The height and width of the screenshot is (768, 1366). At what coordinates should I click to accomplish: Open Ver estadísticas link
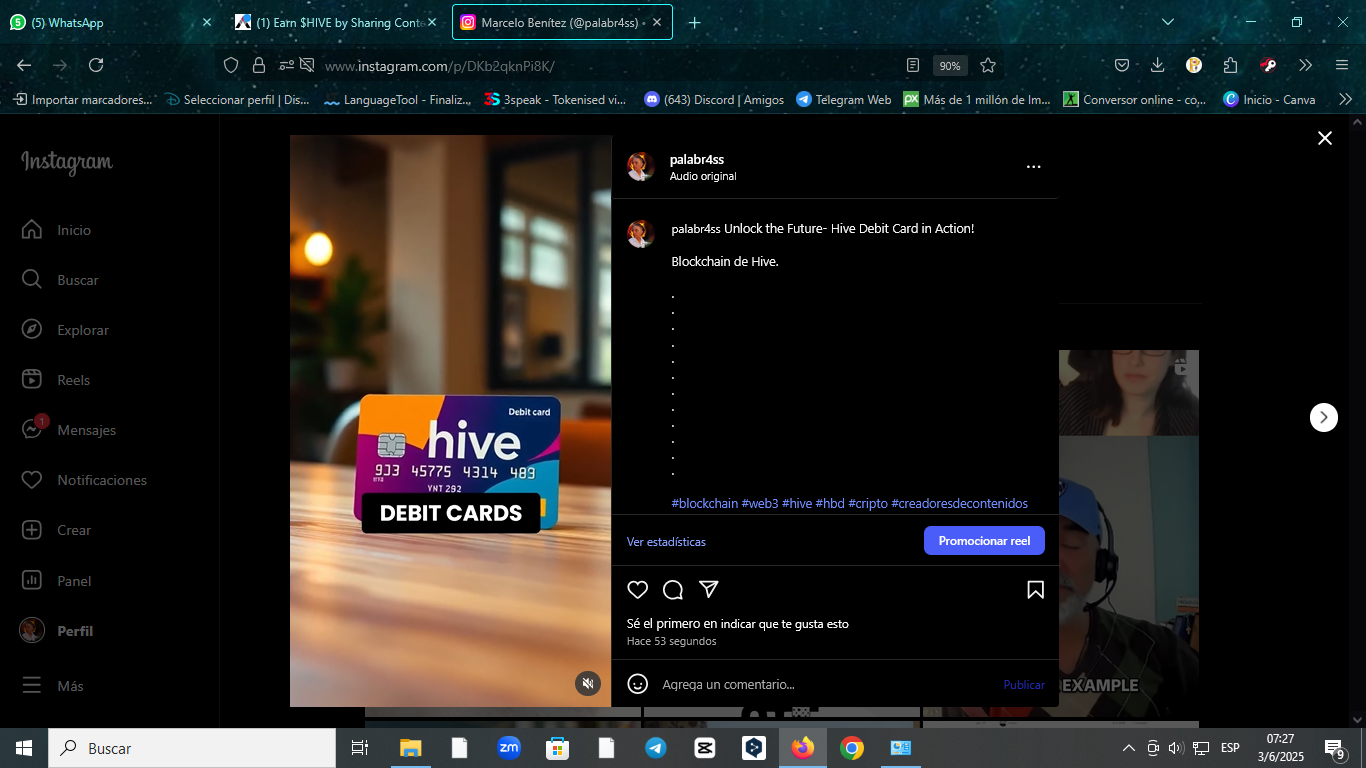(666, 542)
